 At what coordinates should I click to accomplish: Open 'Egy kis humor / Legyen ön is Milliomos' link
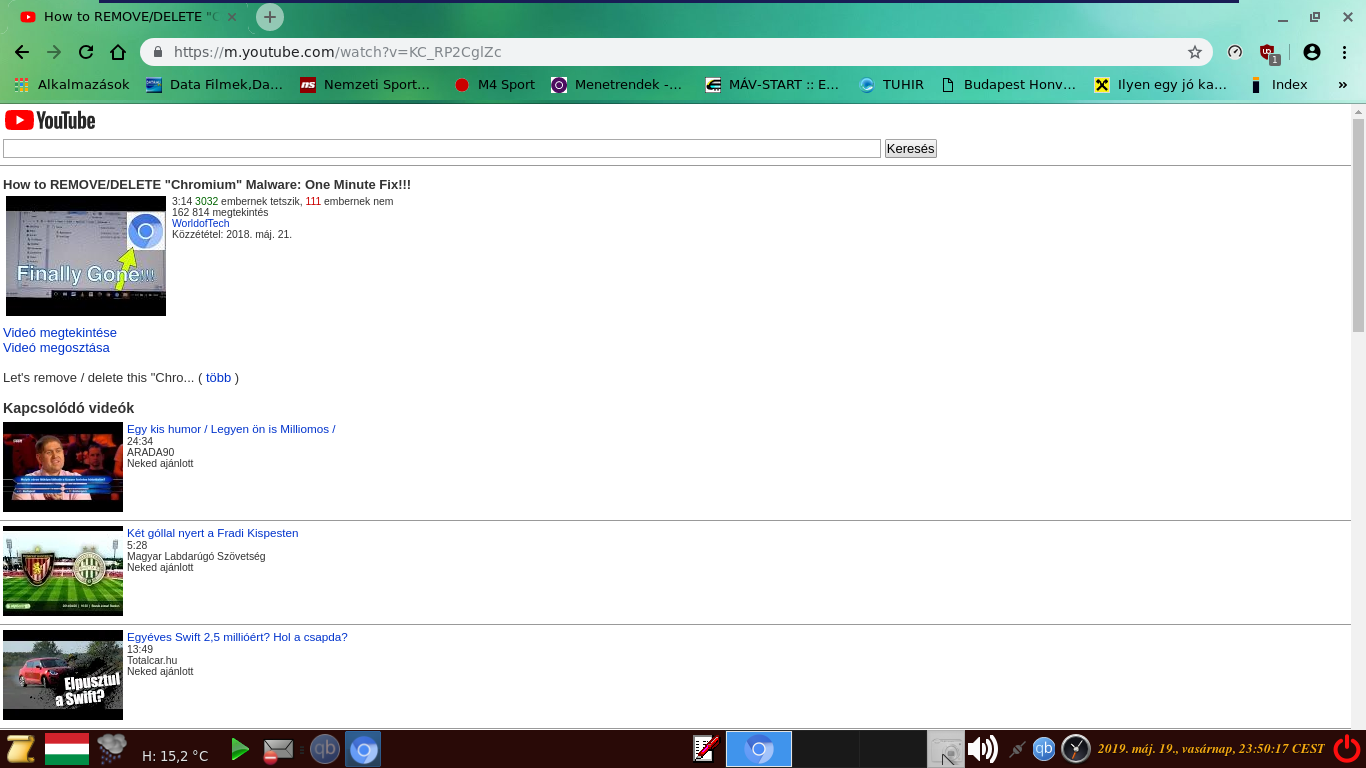tap(231, 429)
